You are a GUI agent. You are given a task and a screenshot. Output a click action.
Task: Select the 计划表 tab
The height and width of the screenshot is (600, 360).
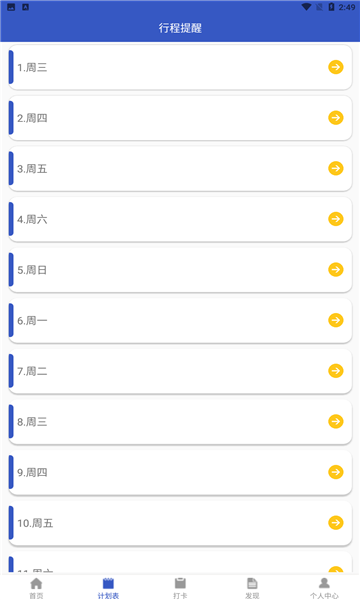tap(108, 588)
